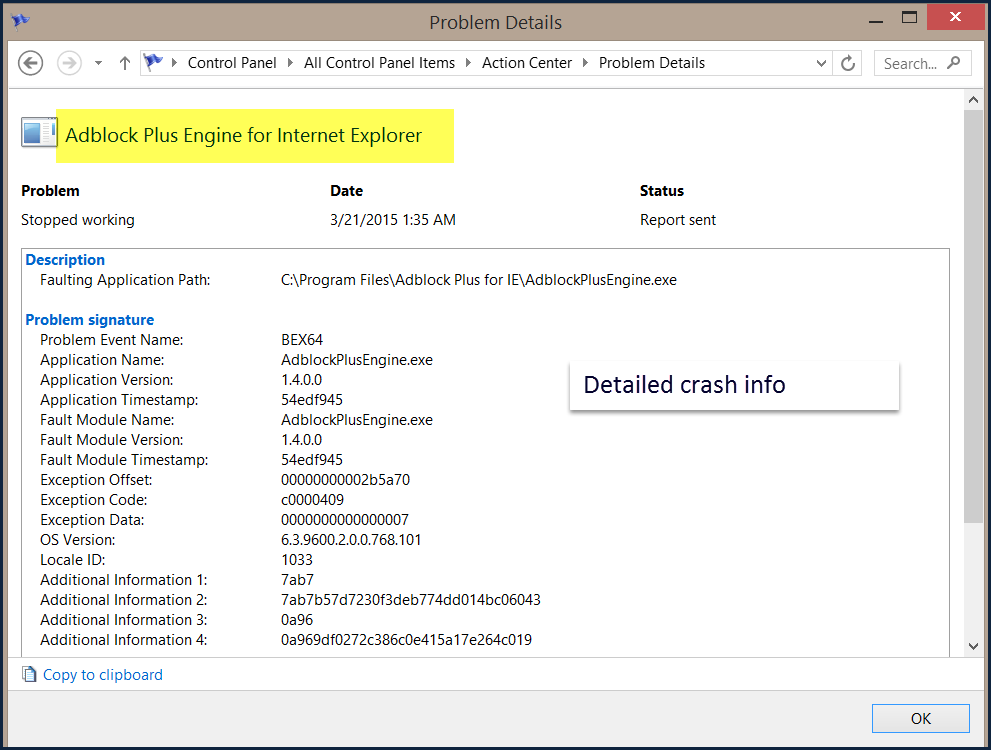
Task: Click the title flag icon in title bar
Action: [x=20, y=21]
